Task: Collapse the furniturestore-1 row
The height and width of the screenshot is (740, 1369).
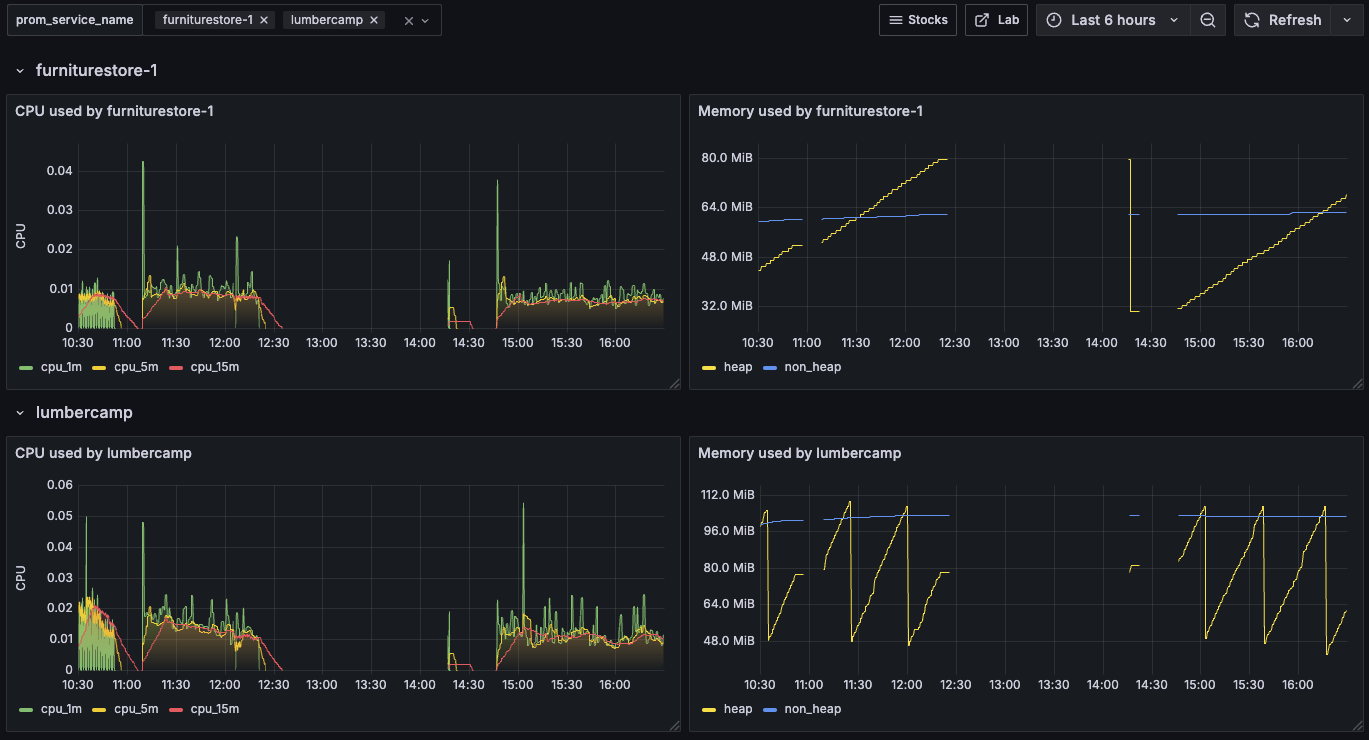Action: pos(20,71)
